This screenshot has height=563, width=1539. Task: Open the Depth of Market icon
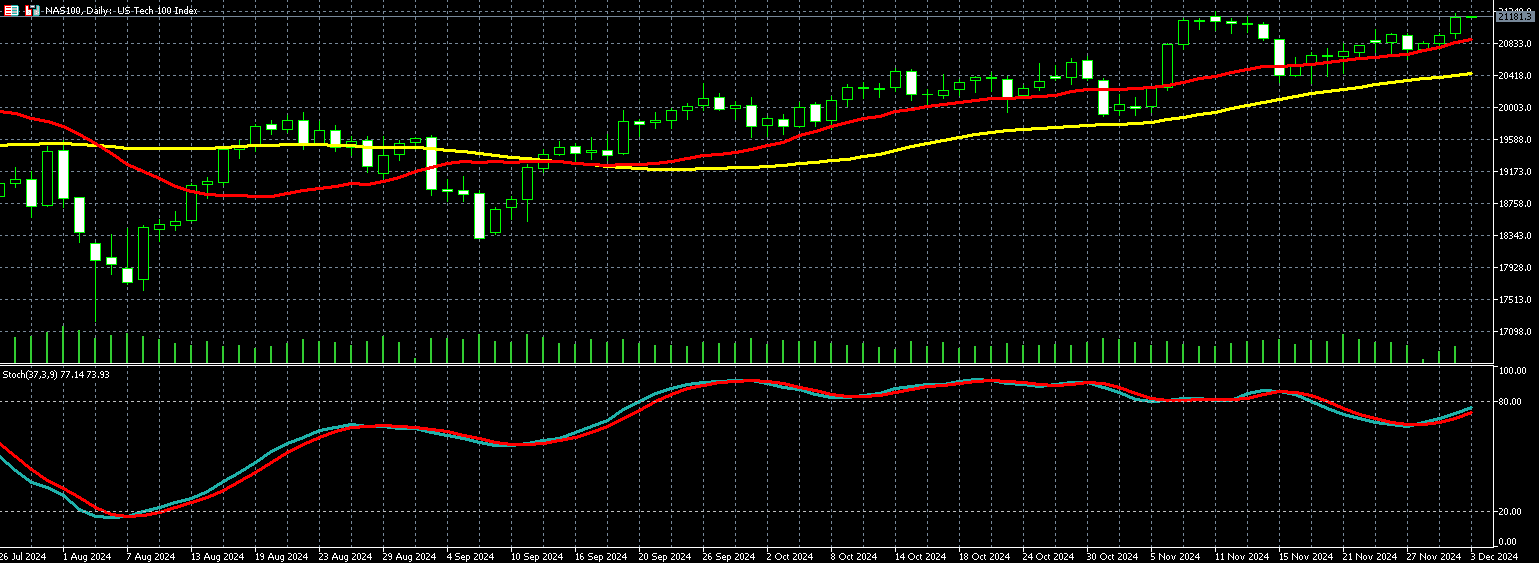32,10
